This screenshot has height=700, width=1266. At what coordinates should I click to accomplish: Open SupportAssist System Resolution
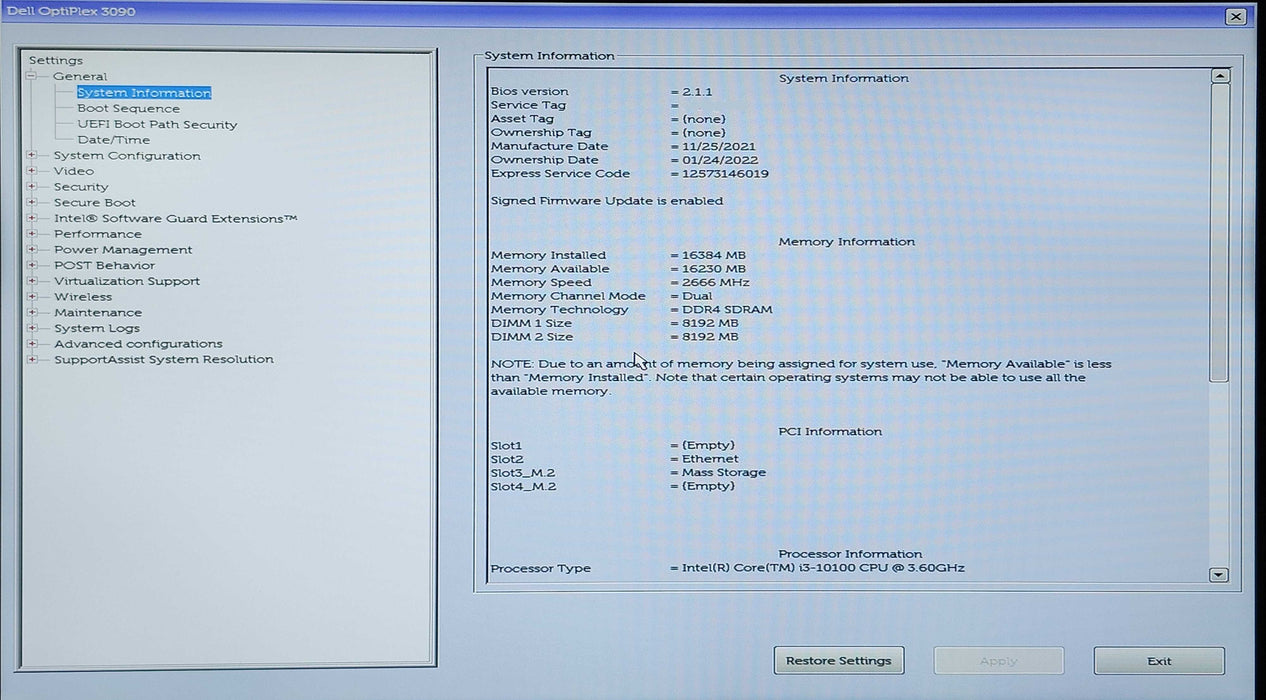(163, 359)
